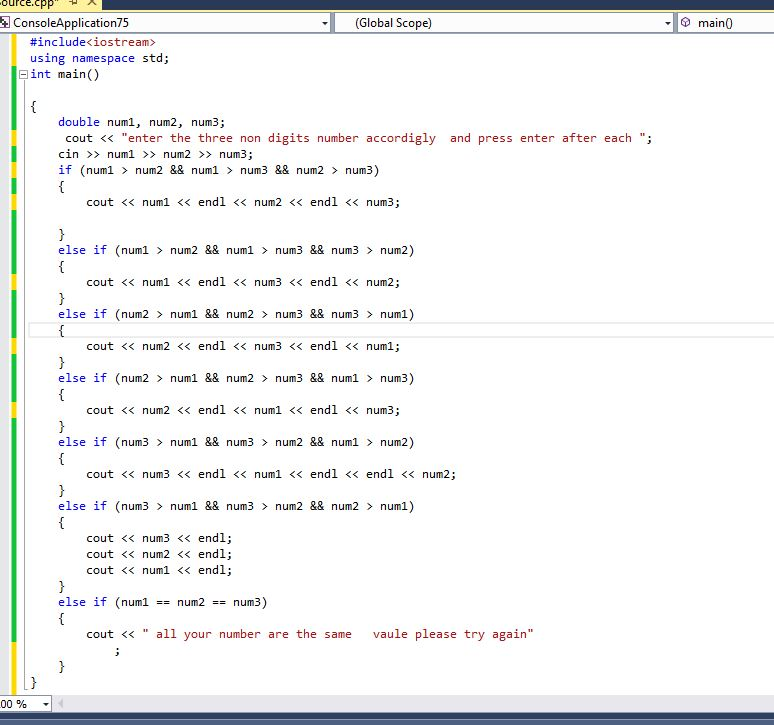Viewport: 774px width, 725px height.
Task: Click the if (num1 > num2 && num1 > num3 && num2 > num3) line
Action: coord(218,170)
